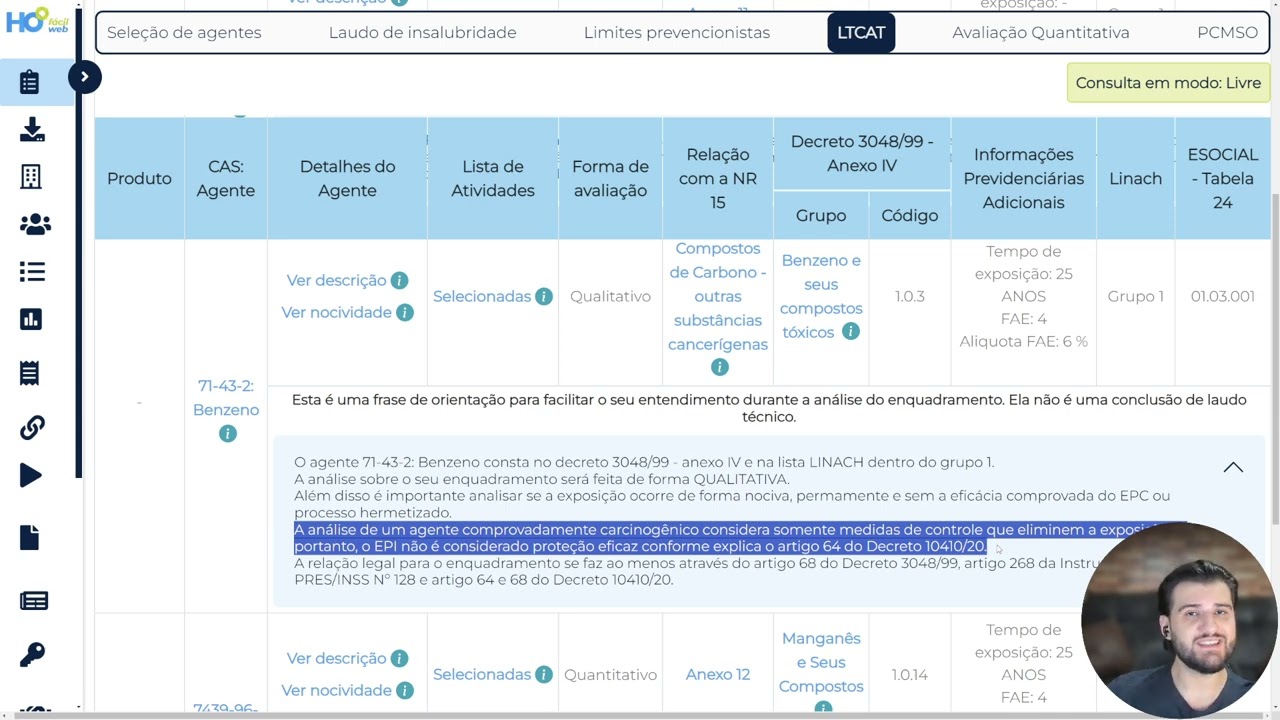The width and height of the screenshot is (1280, 720).
Task: Click info icon beside compostos tóxicos
Action: [851, 332]
